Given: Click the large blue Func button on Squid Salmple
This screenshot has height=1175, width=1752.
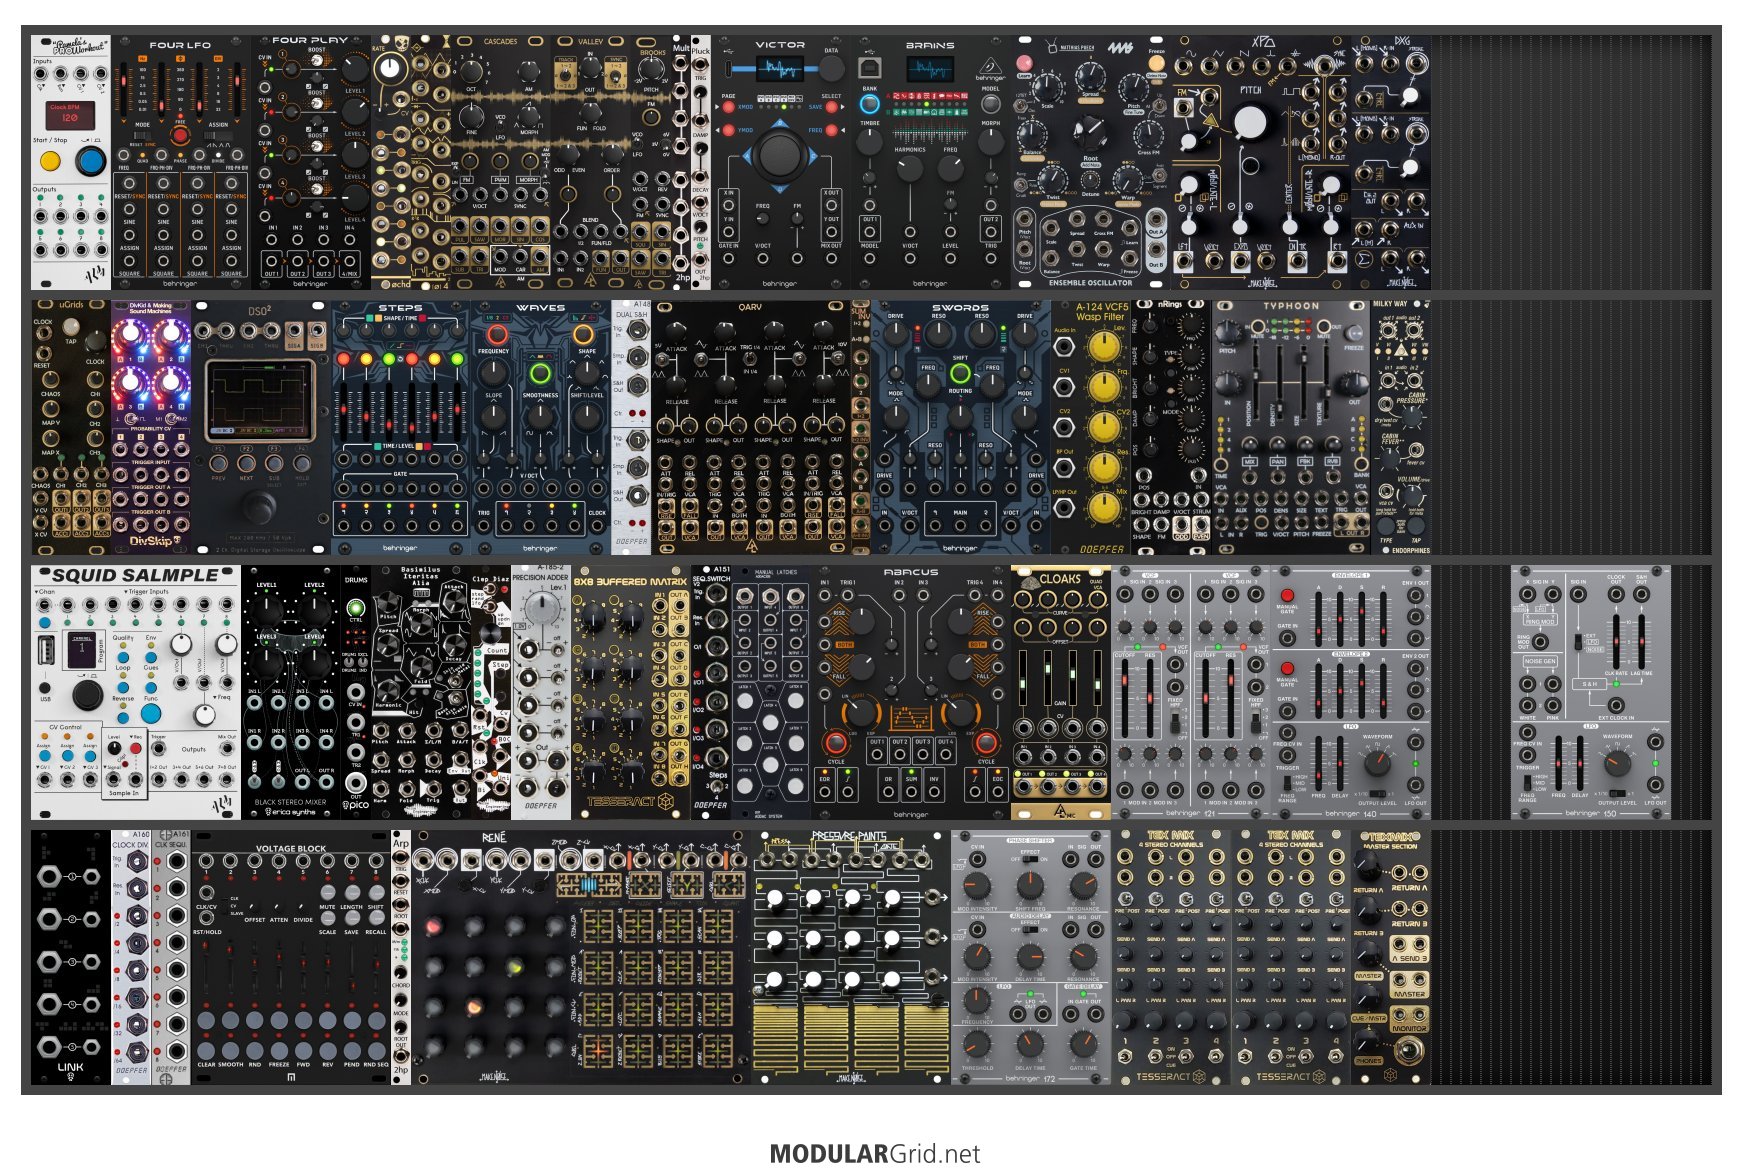Looking at the screenshot, I should click(150, 713).
